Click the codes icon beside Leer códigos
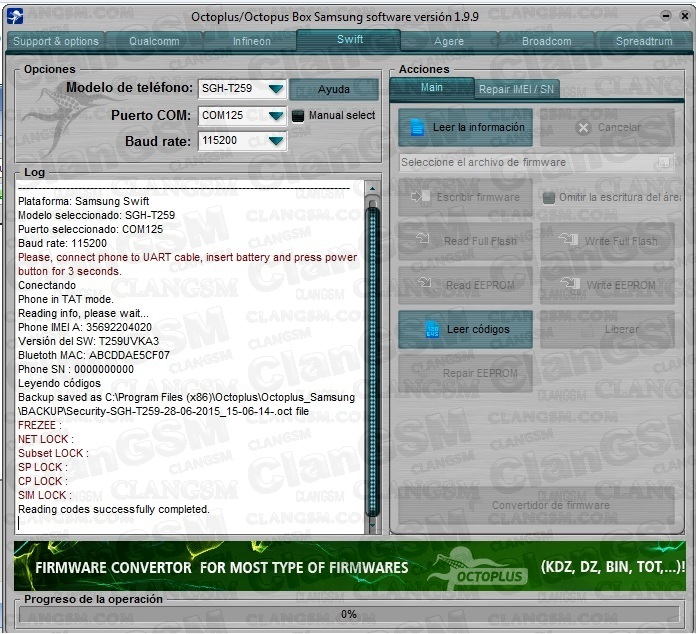Image resolution: width=696 pixels, height=634 pixels. pos(432,330)
